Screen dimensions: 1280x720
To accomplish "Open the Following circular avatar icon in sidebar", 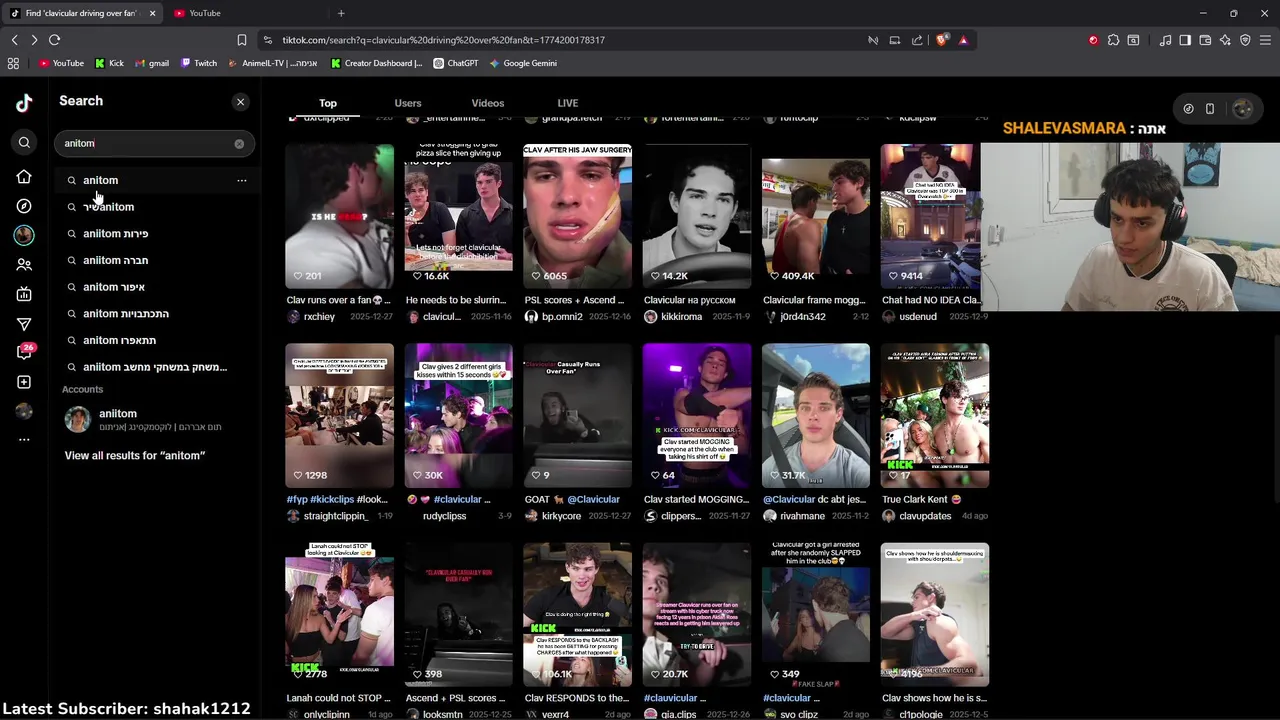I will click(x=24, y=235).
